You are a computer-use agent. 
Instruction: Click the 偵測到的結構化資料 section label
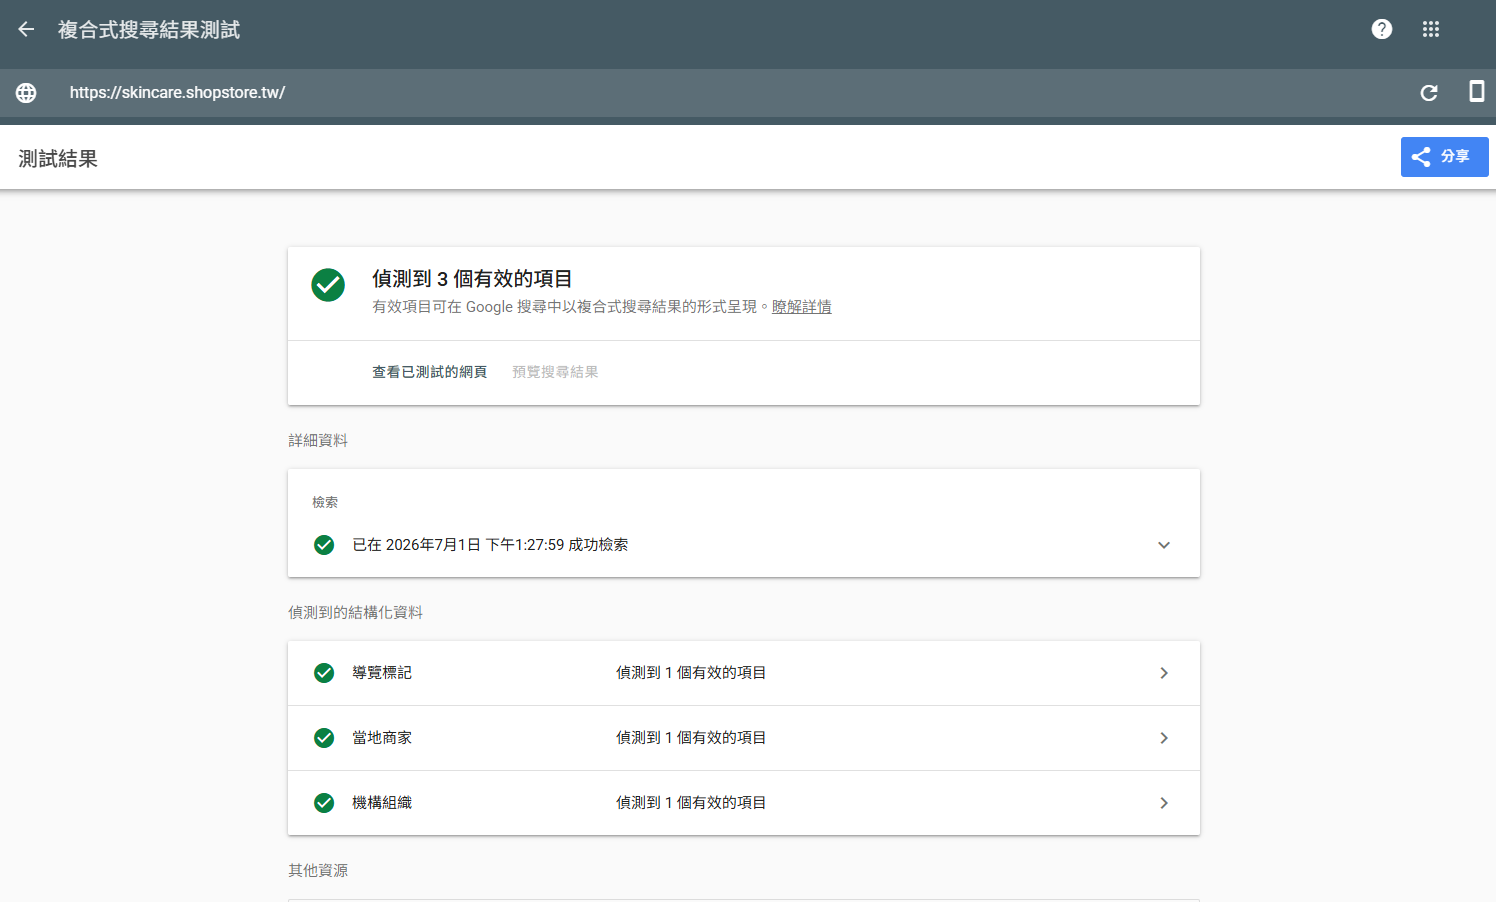[355, 613]
